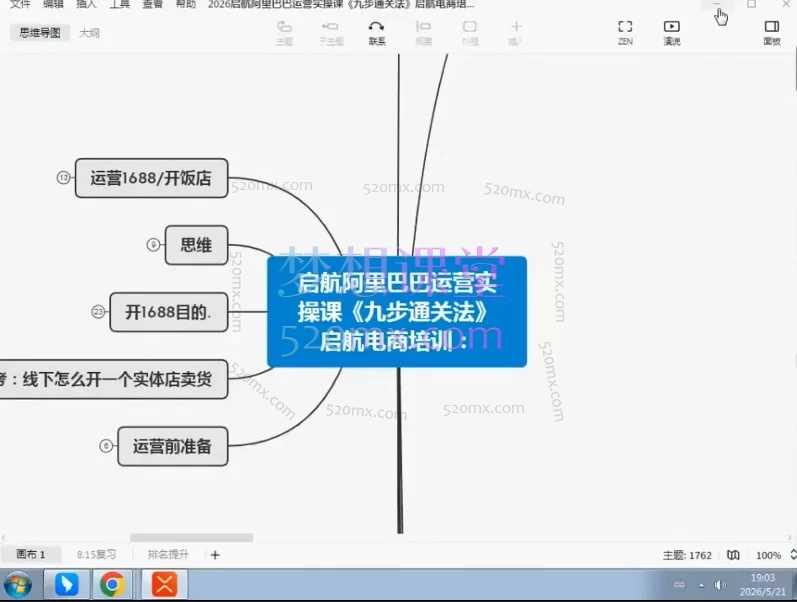Add a new sheet with plus button
797x602 pixels.
coord(215,555)
